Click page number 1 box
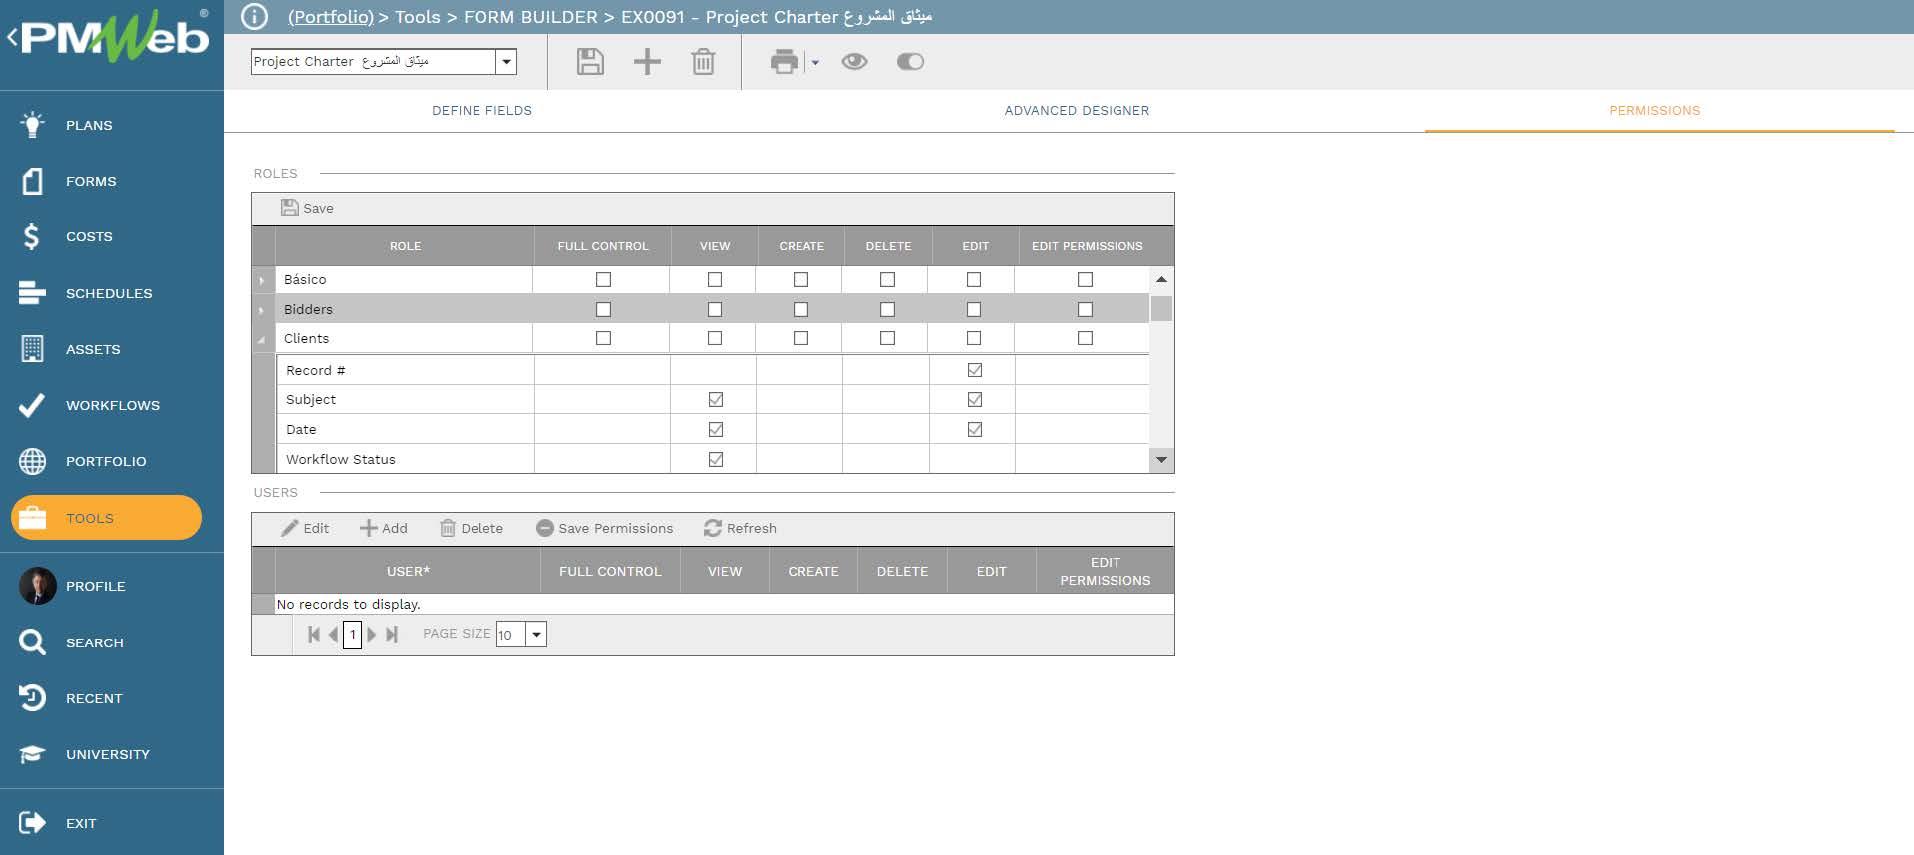 pos(352,634)
